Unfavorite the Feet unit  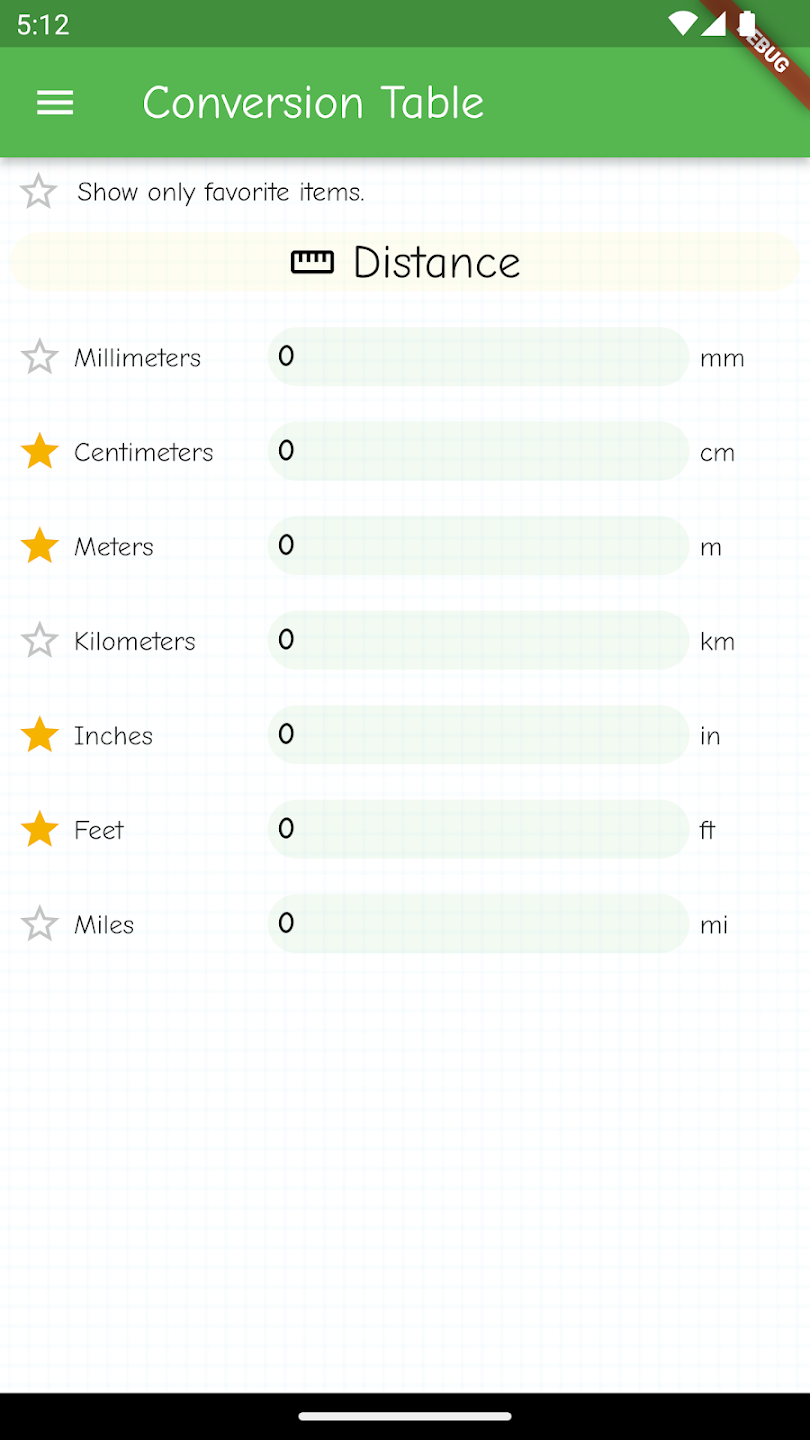[x=38, y=829]
